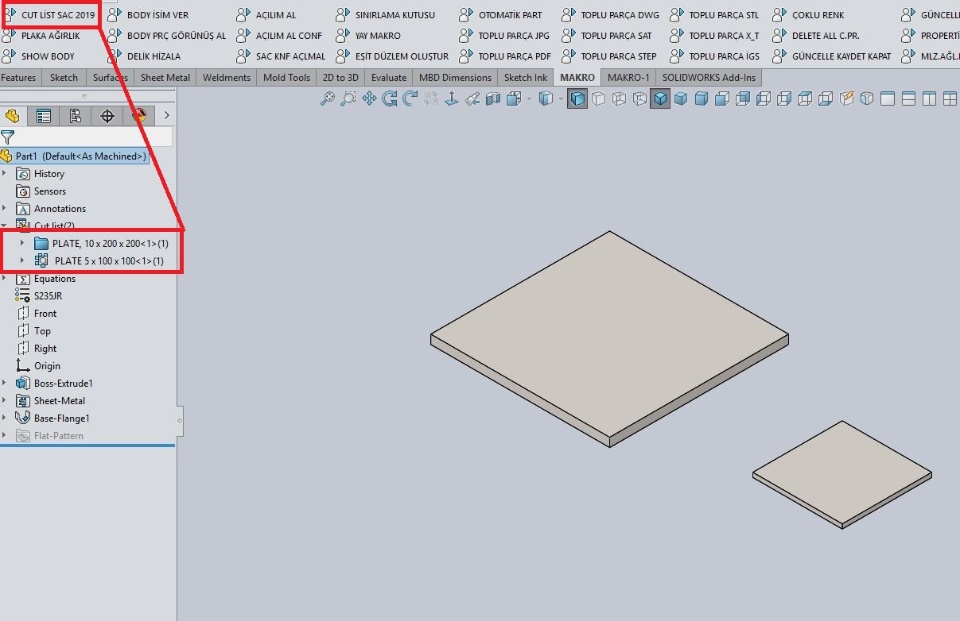Select the Rotate view tool
Screen dimensions: 960x621
coord(389,99)
